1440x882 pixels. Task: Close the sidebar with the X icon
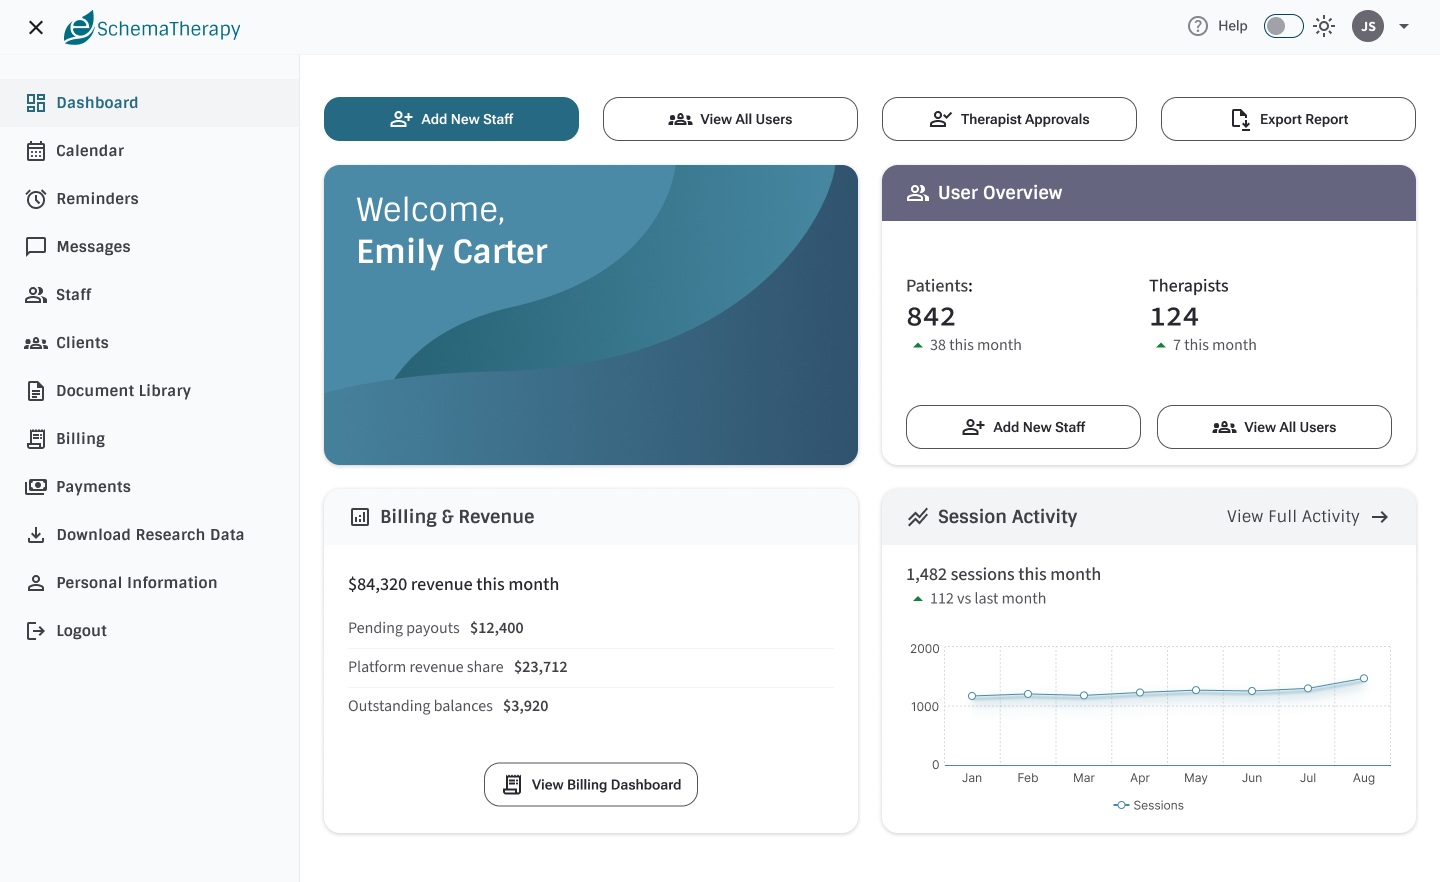click(x=36, y=27)
